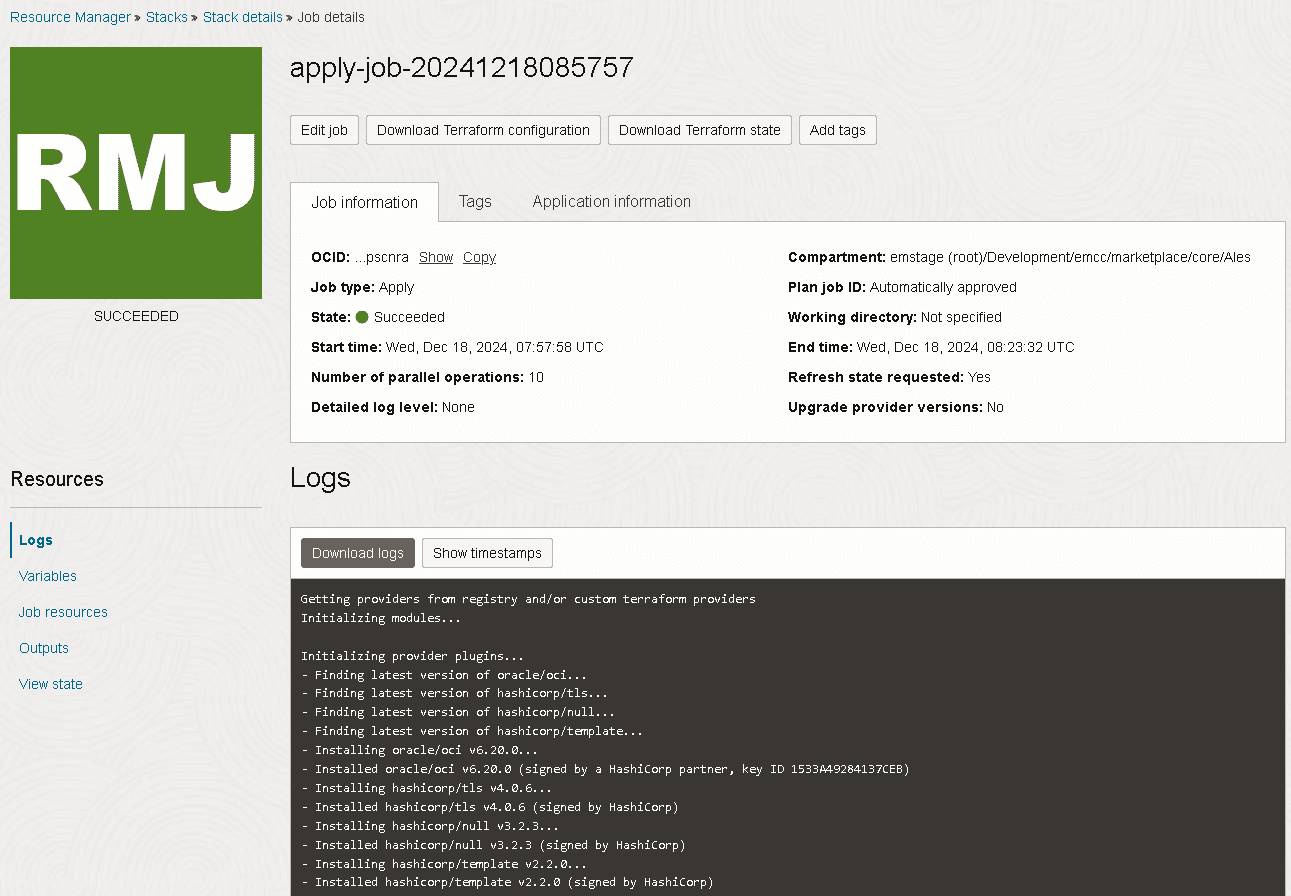1291x896 pixels.
Task: Click the truncated OCID value ...pscnra
Action: click(x=382, y=257)
